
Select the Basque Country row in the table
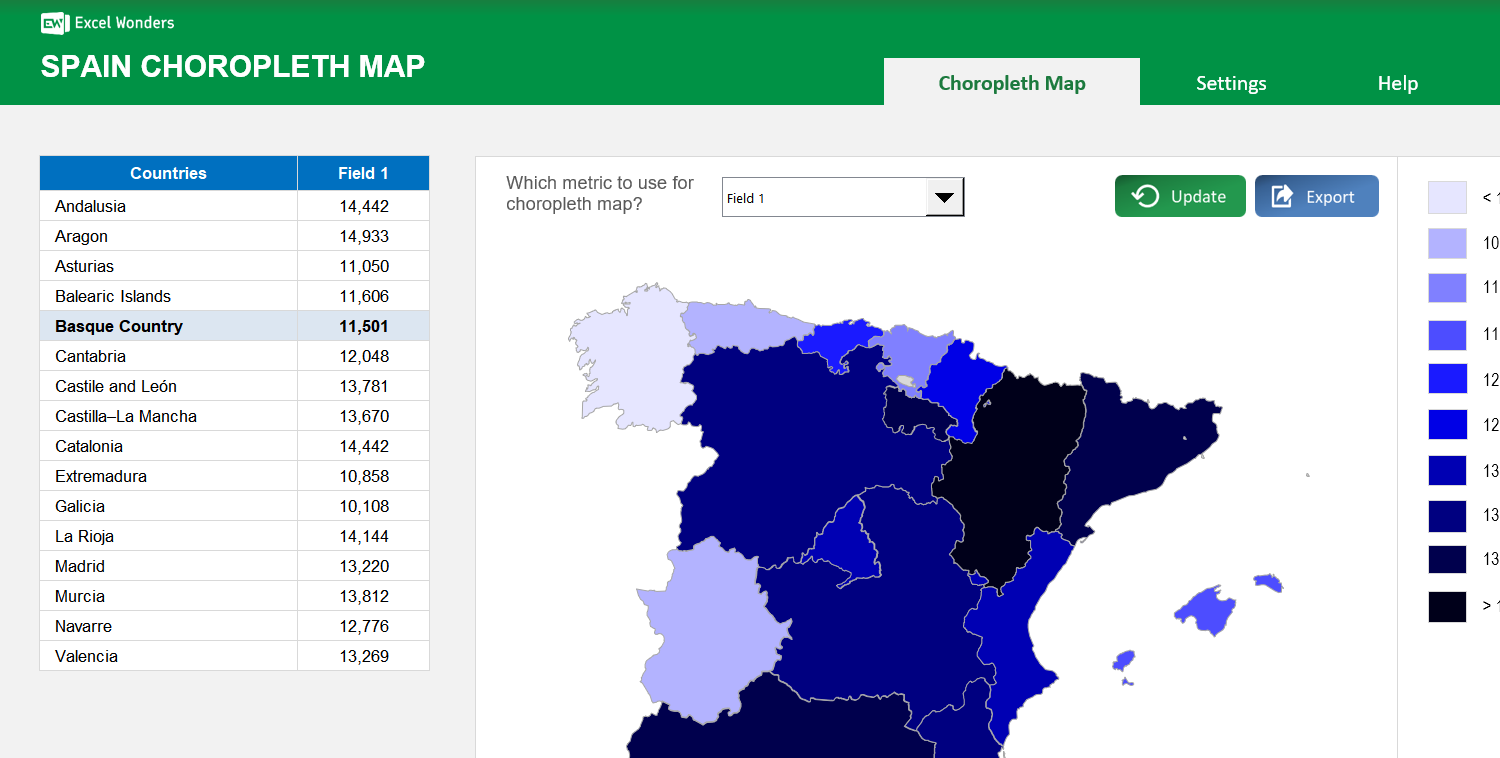coord(168,325)
